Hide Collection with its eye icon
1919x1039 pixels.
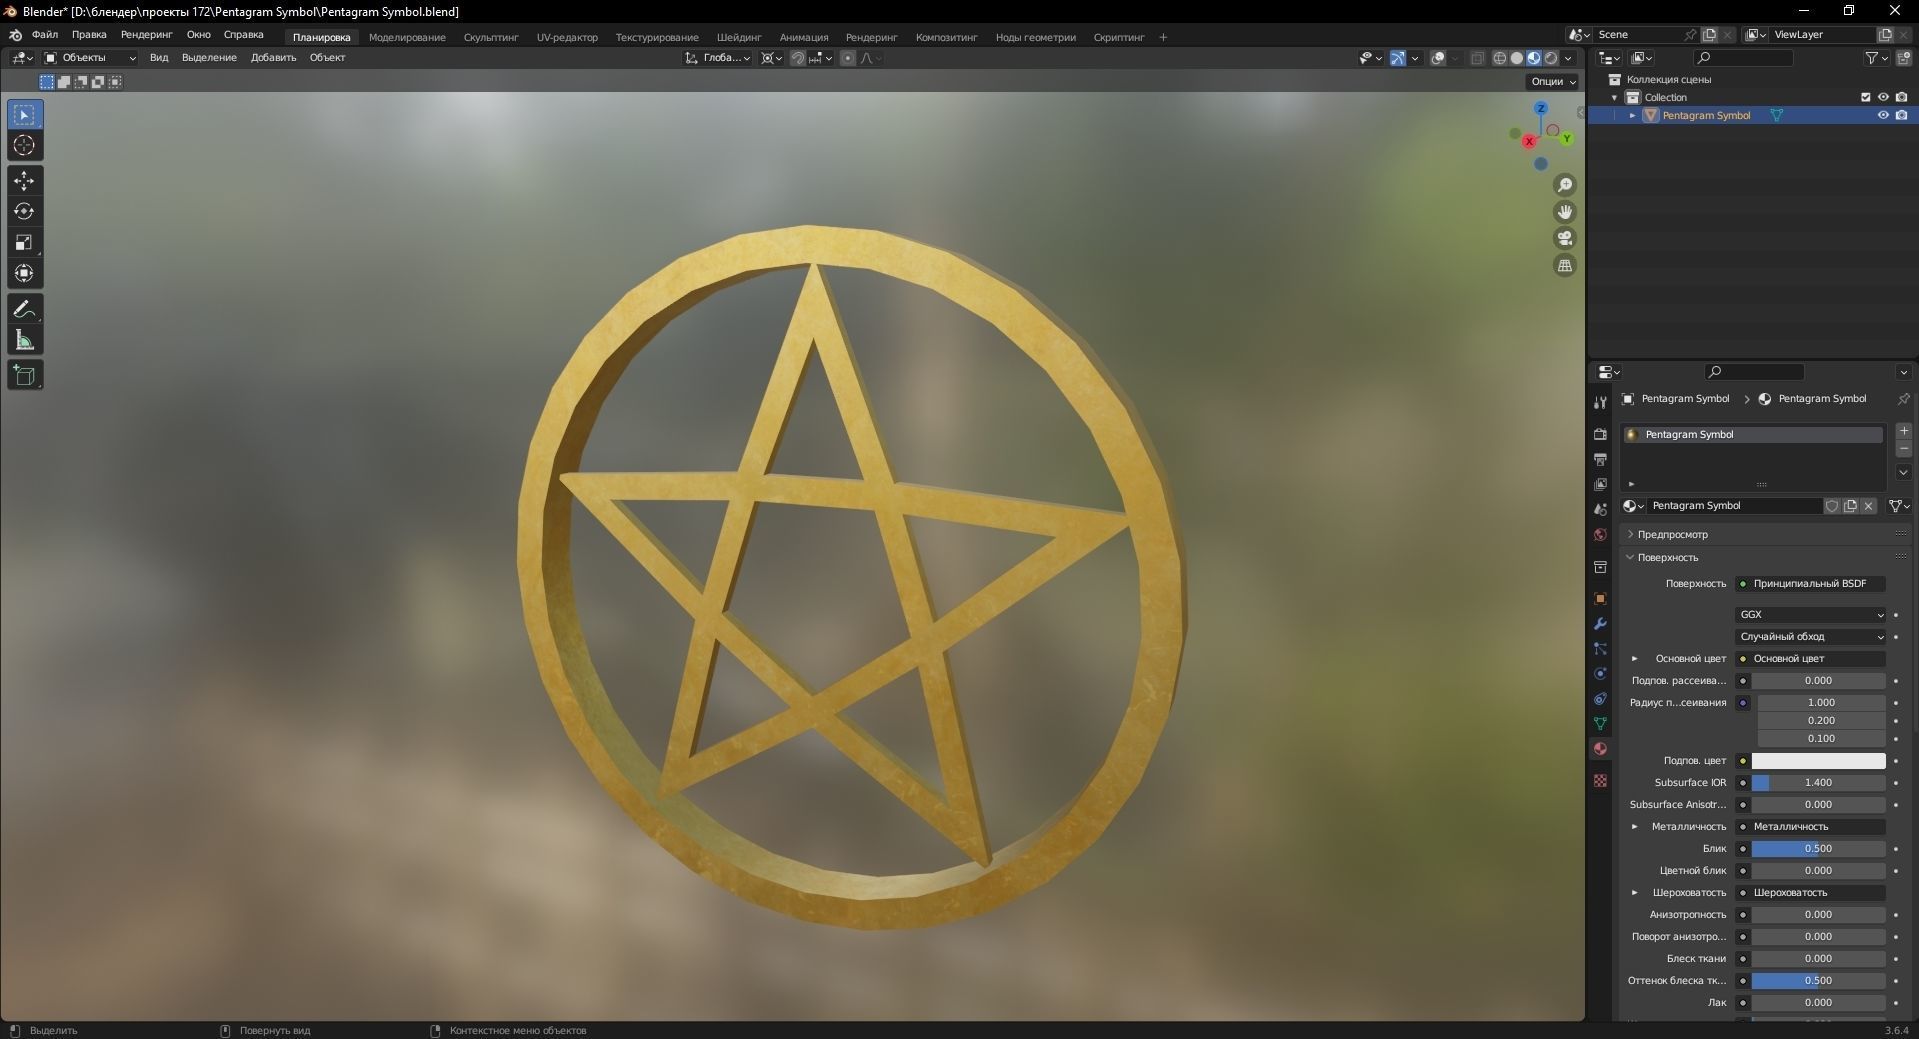pos(1883,97)
